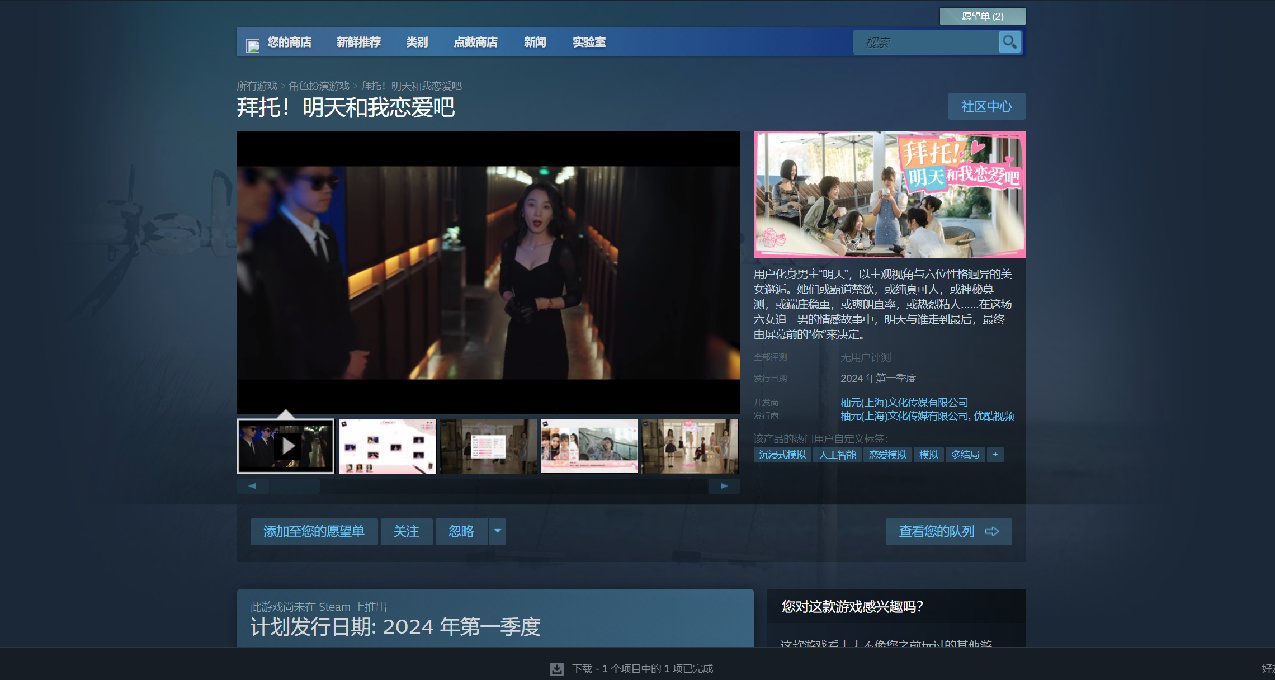Select the fifth screenshot thumbnail
Image resolution: width=1275 pixels, height=680 pixels.
pos(691,446)
